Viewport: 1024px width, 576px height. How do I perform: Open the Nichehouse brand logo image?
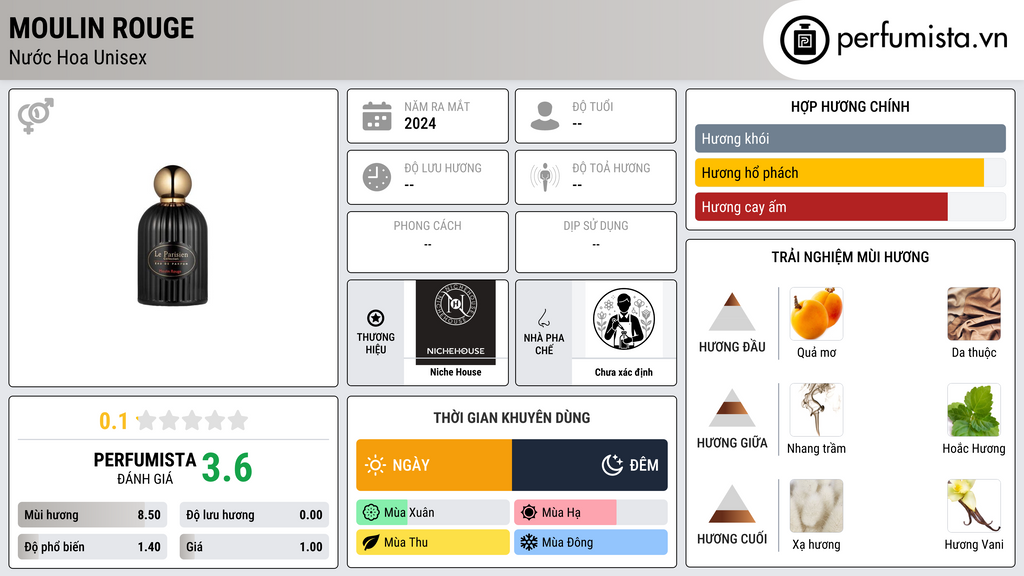(456, 322)
